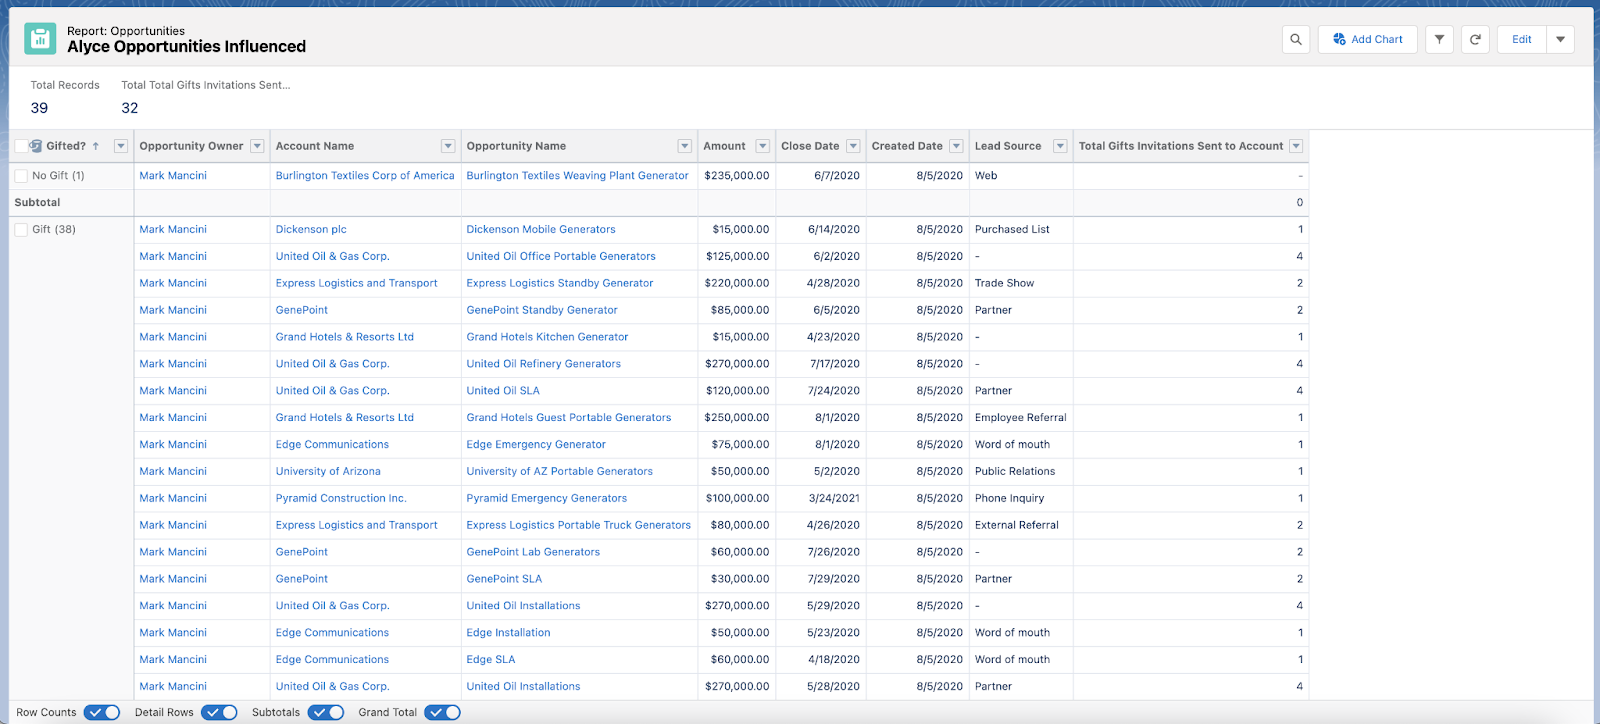This screenshot has width=1600, height=724.
Task: Open the Opportunity Name column dropdown
Action: click(x=685, y=146)
